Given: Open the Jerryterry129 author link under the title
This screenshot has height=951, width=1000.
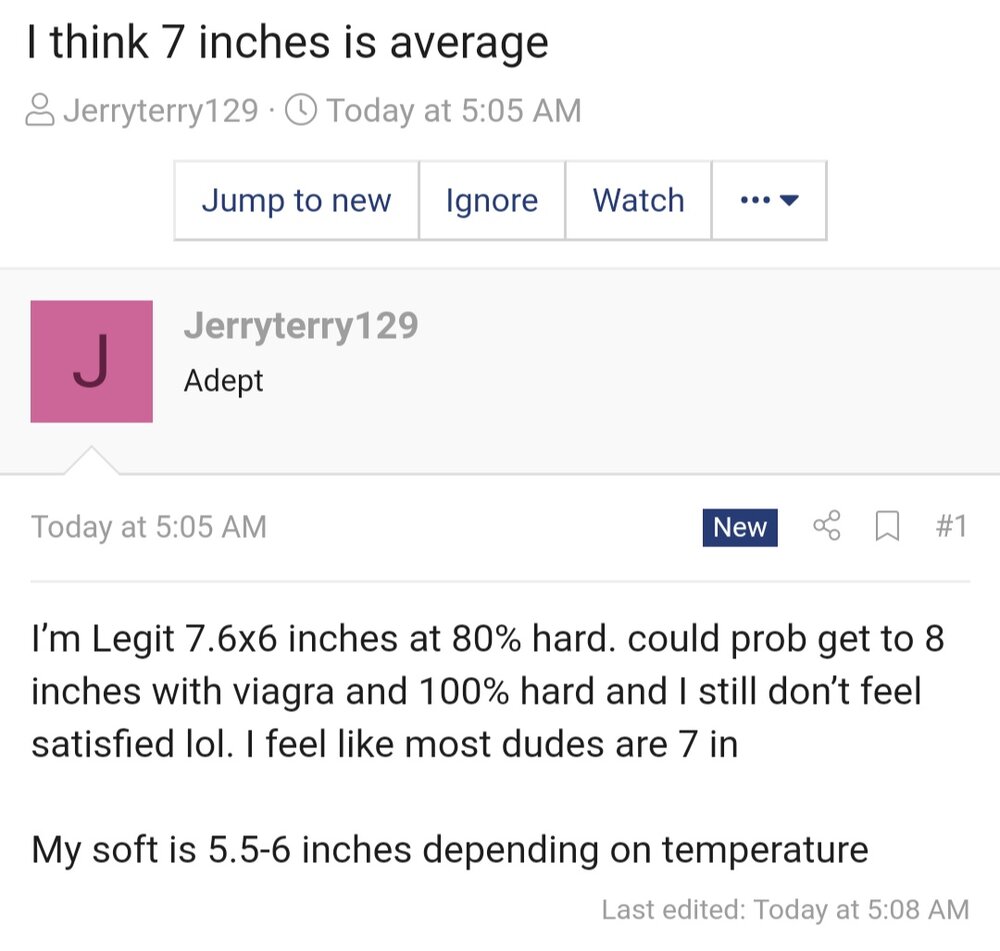Looking at the screenshot, I should coord(160,109).
